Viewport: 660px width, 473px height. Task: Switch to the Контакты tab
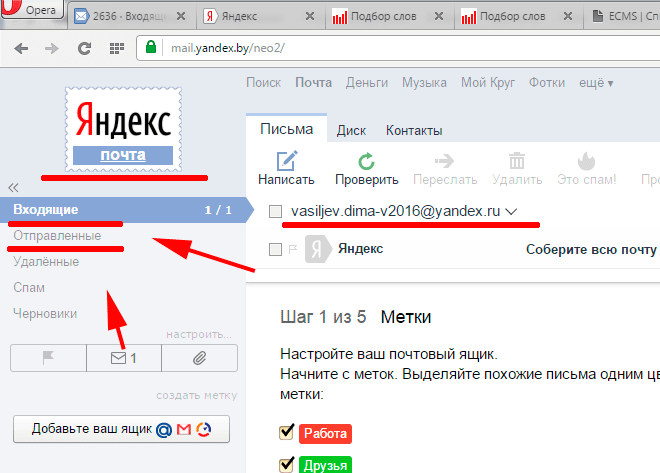(414, 130)
